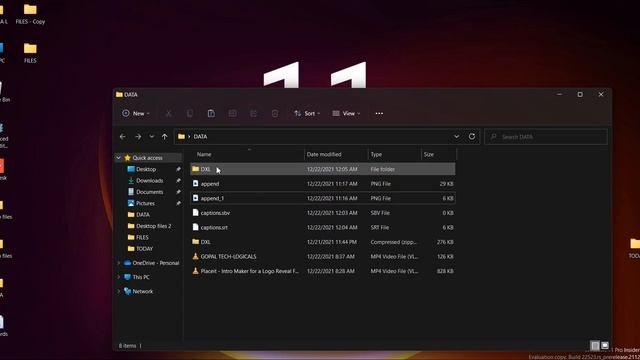Open This PC in sidebar
This screenshot has height=360, width=640.
point(141,277)
